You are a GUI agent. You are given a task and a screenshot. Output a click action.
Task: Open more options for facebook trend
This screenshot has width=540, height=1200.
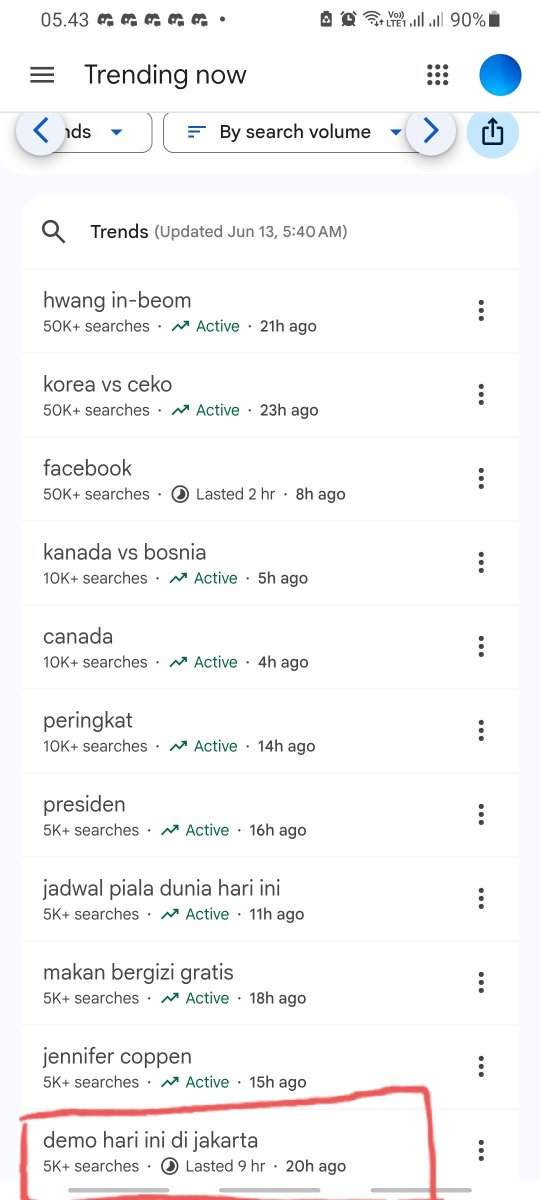(x=481, y=479)
